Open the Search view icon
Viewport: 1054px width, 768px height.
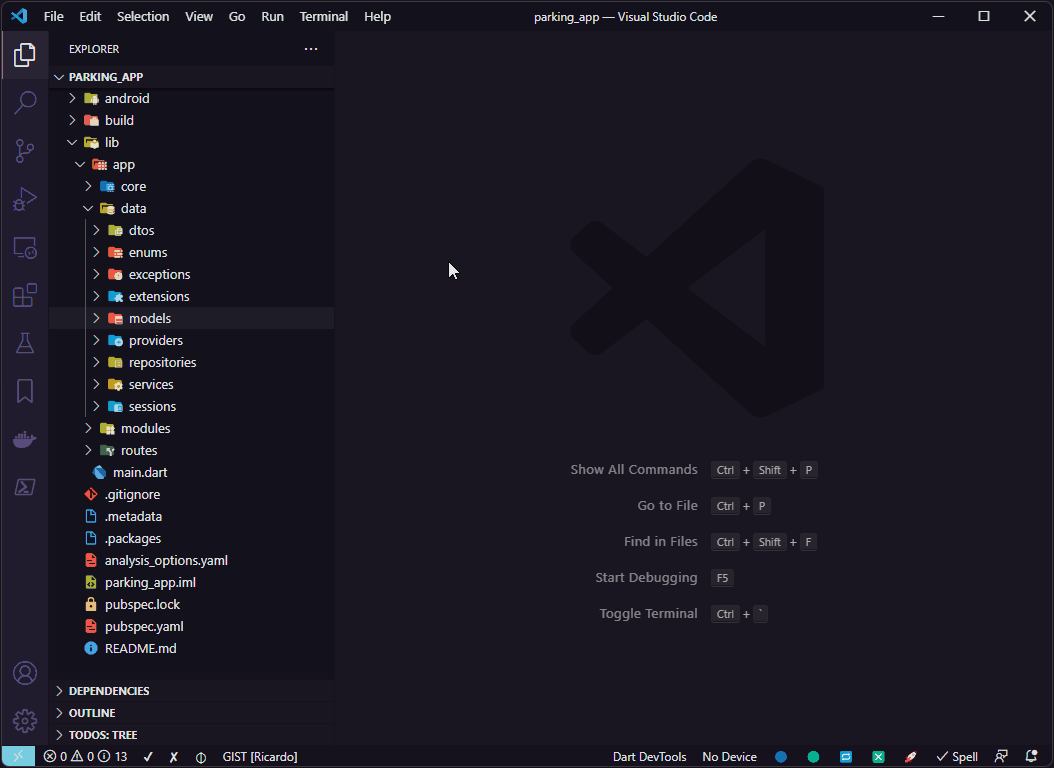[25, 103]
